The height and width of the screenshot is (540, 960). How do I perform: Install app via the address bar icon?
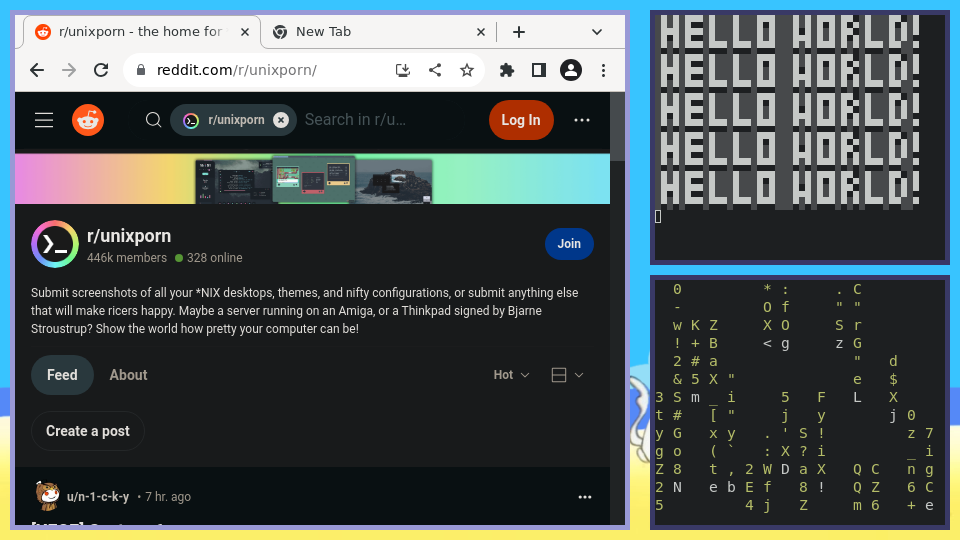(x=403, y=70)
